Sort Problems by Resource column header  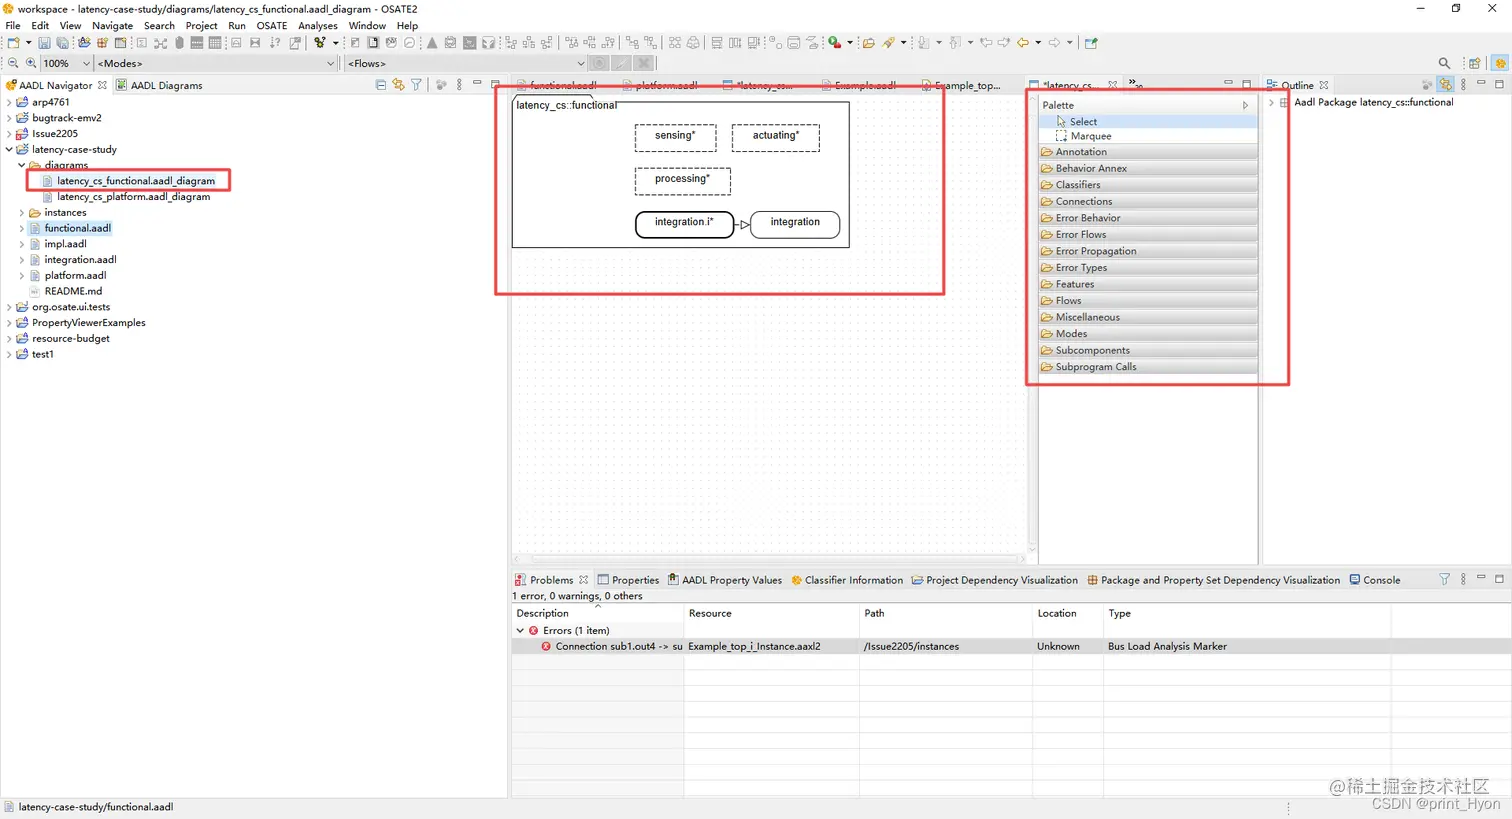pyautogui.click(x=771, y=613)
